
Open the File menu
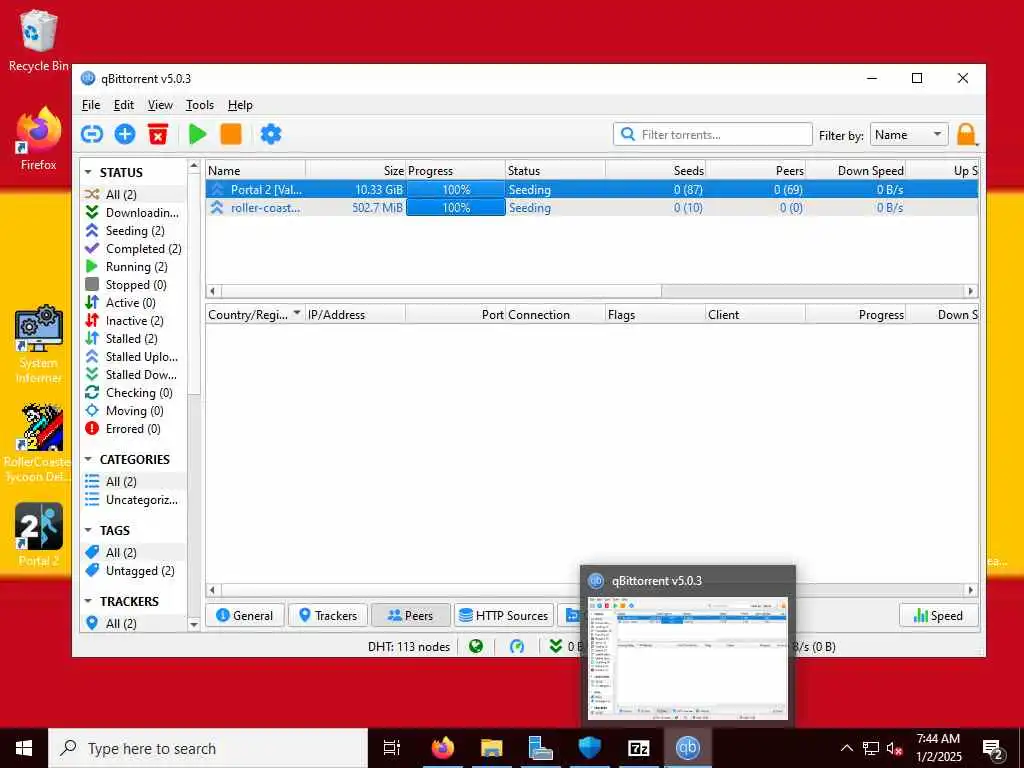coord(91,104)
